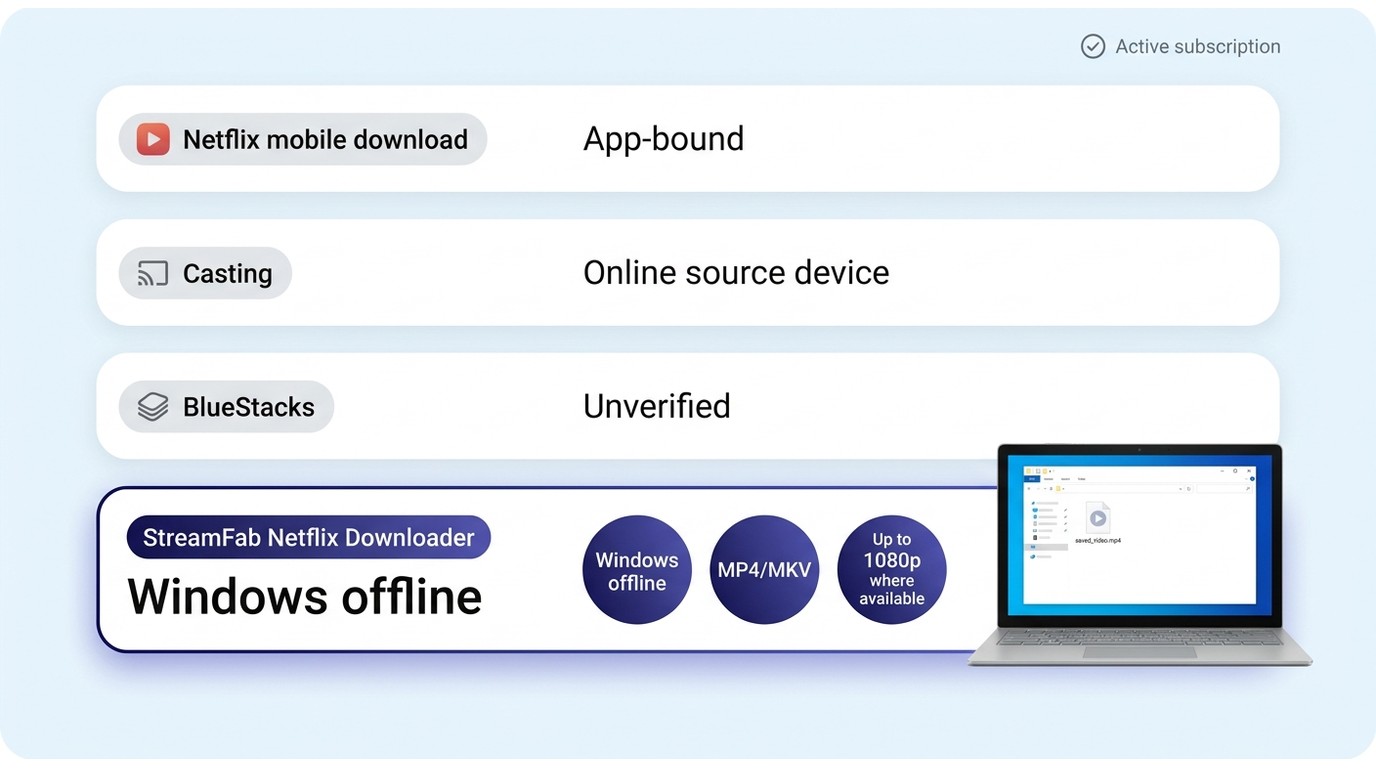Click the blue help icon in Explorer ribbon
1376x768 pixels.
click(1252, 479)
